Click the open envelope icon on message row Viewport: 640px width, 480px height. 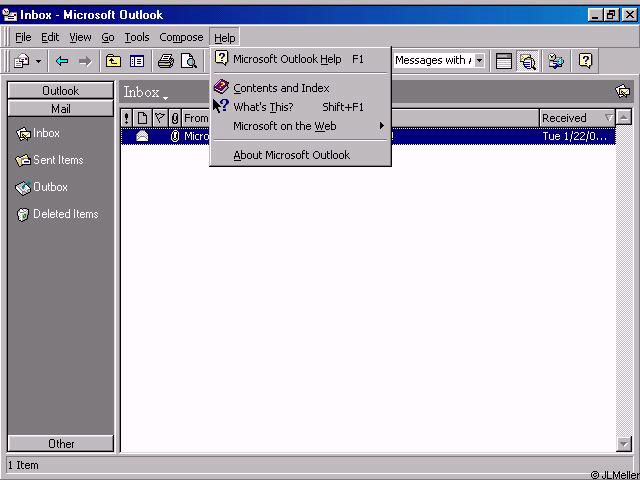point(142,136)
